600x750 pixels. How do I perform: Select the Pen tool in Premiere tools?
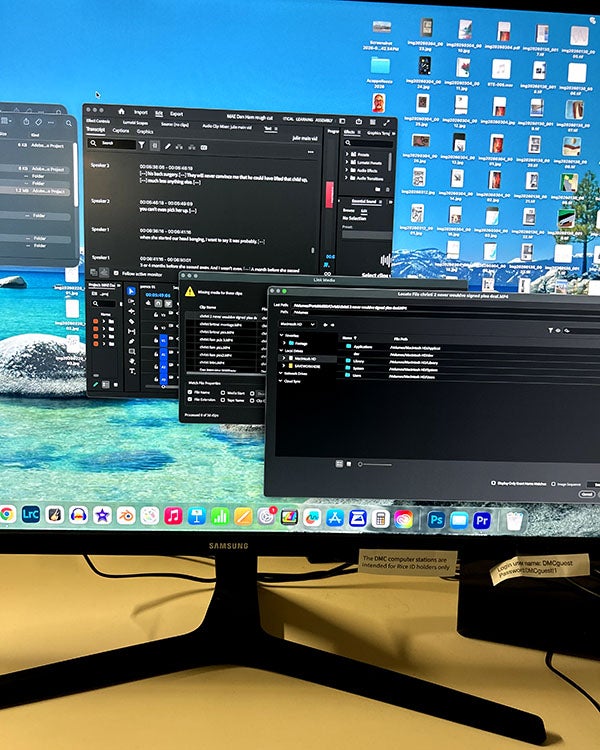[132, 342]
